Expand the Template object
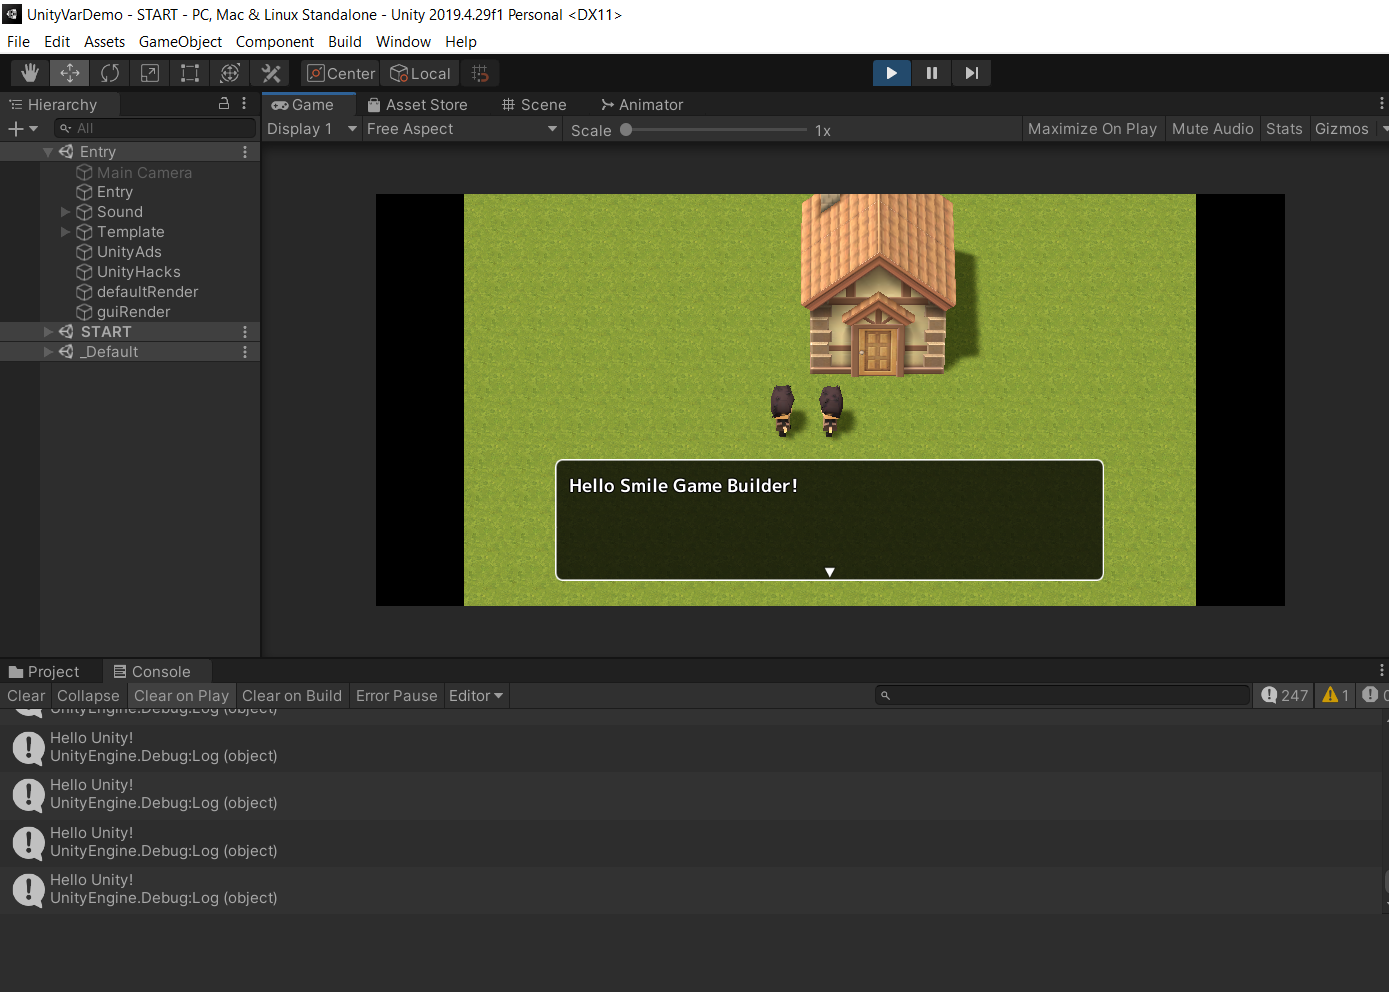The image size is (1389, 992). coord(66,232)
